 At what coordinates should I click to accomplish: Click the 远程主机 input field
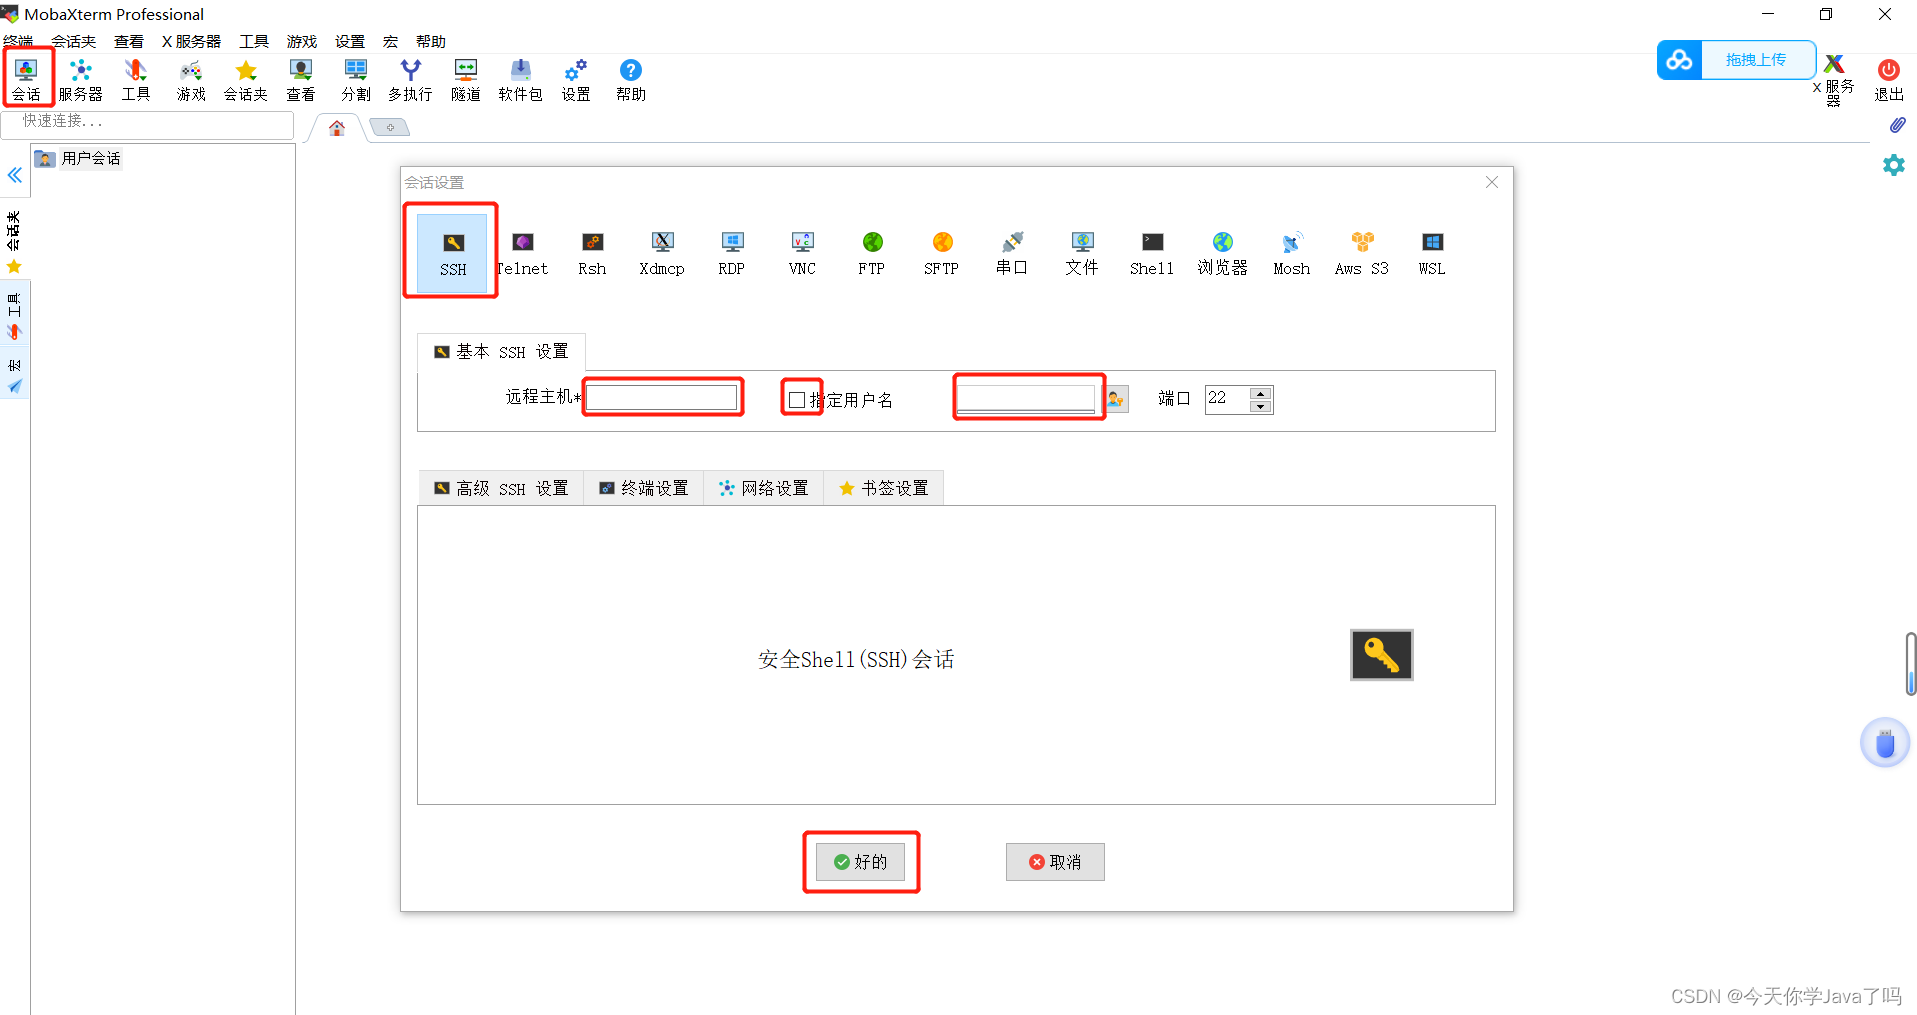pos(662,397)
